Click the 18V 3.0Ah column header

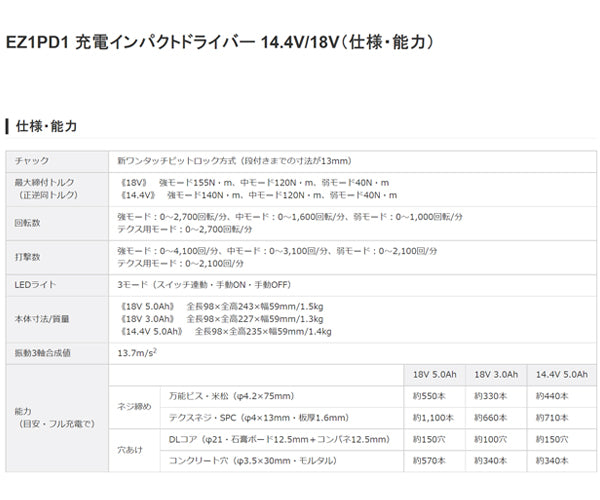pyautogui.click(x=496, y=375)
